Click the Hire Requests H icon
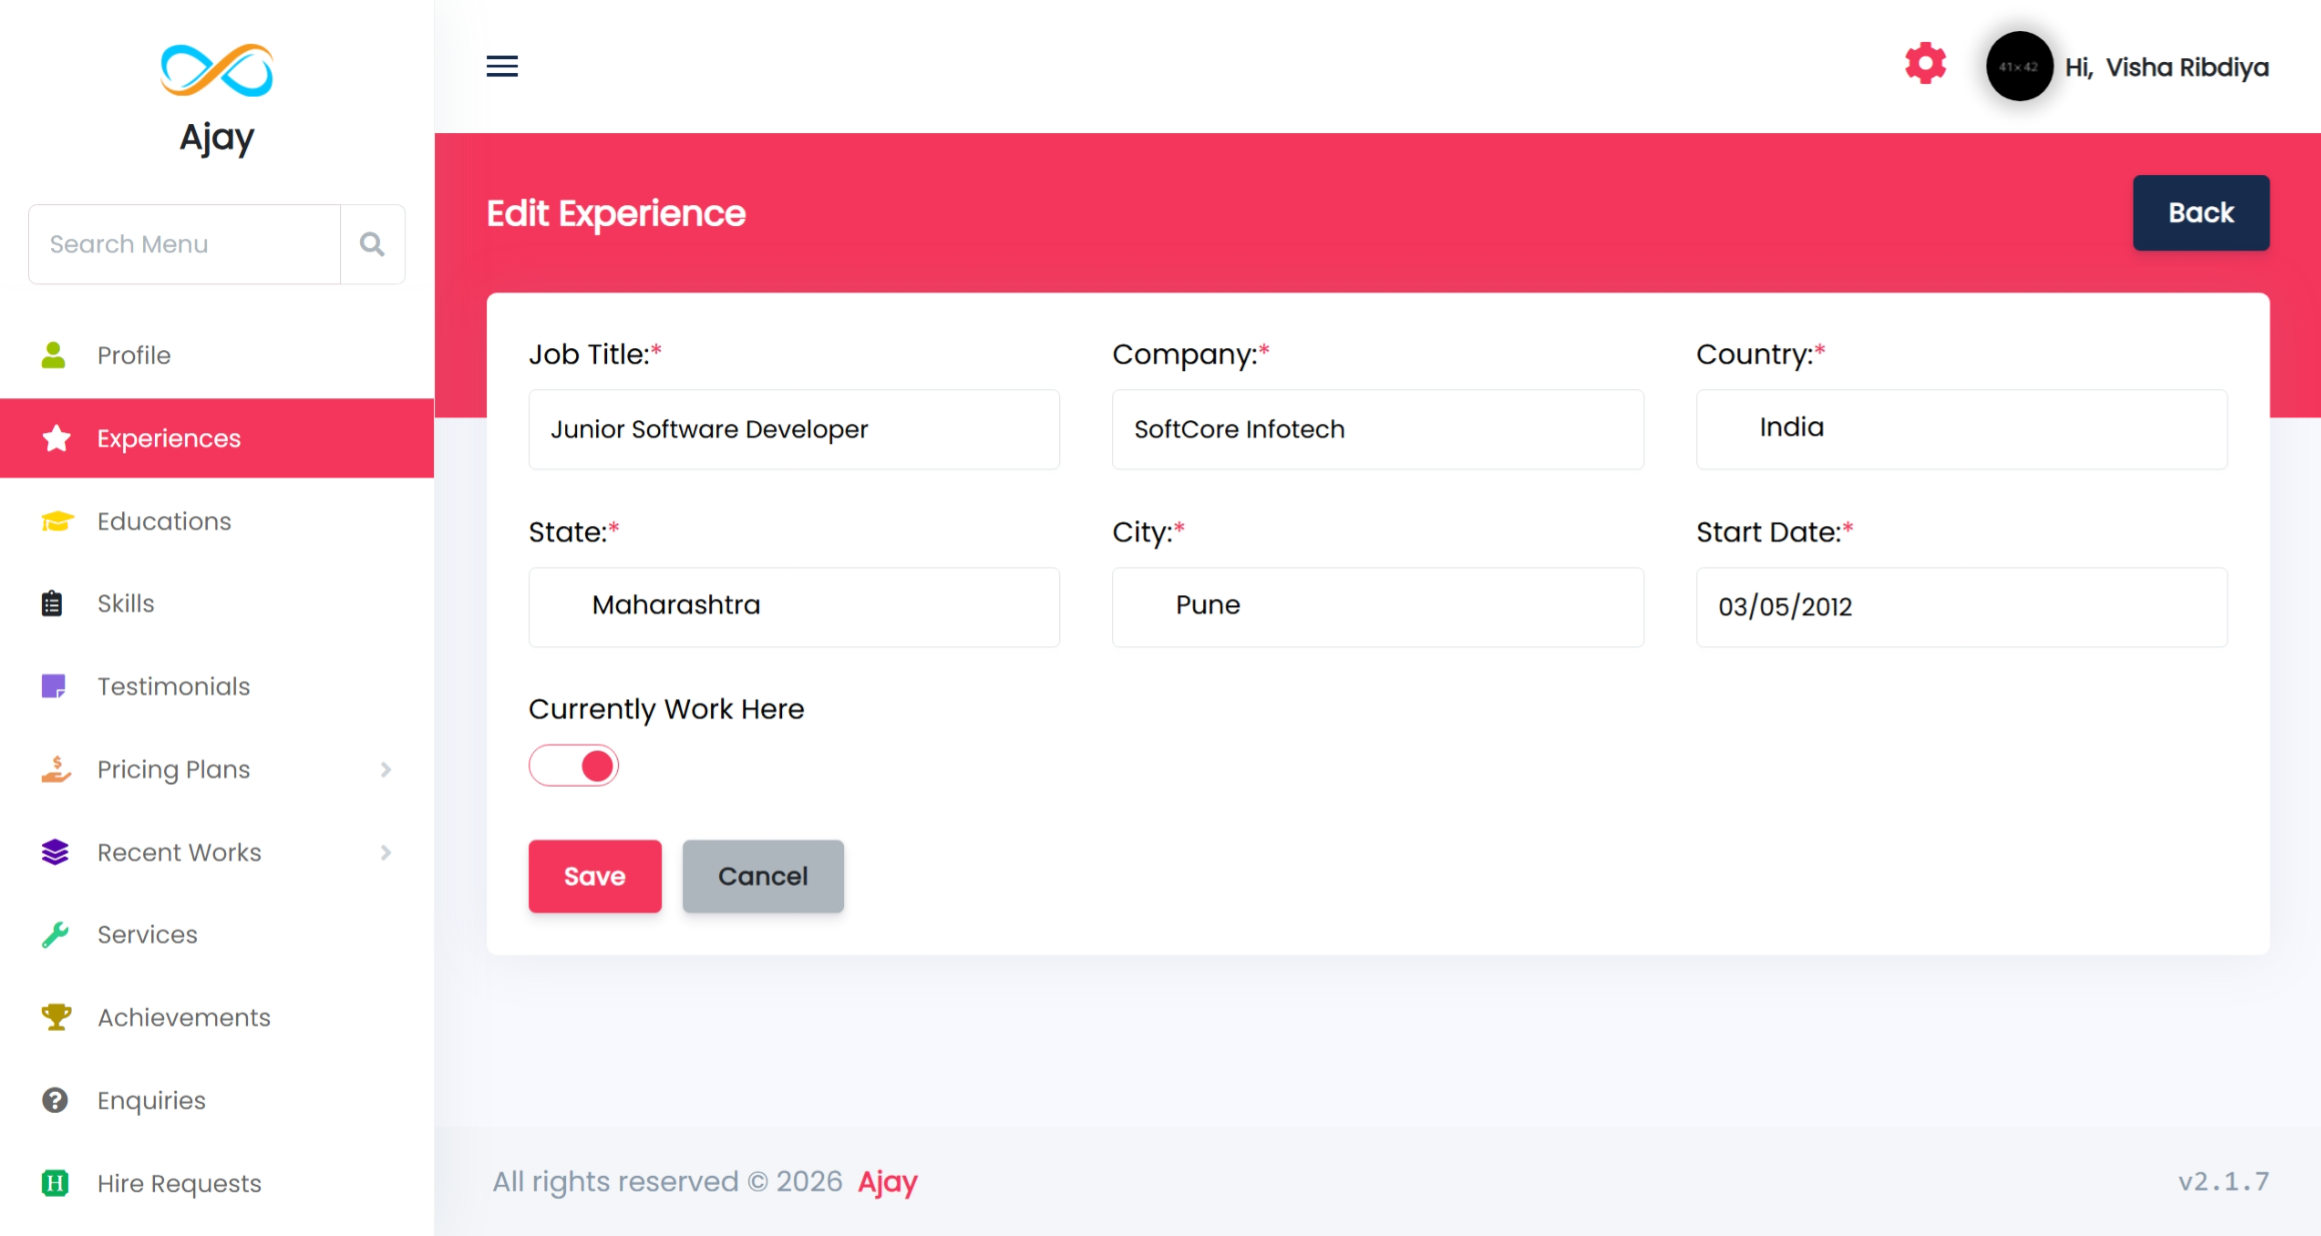Image resolution: width=2321 pixels, height=1236 pixels. click(x=56, y=1183)
